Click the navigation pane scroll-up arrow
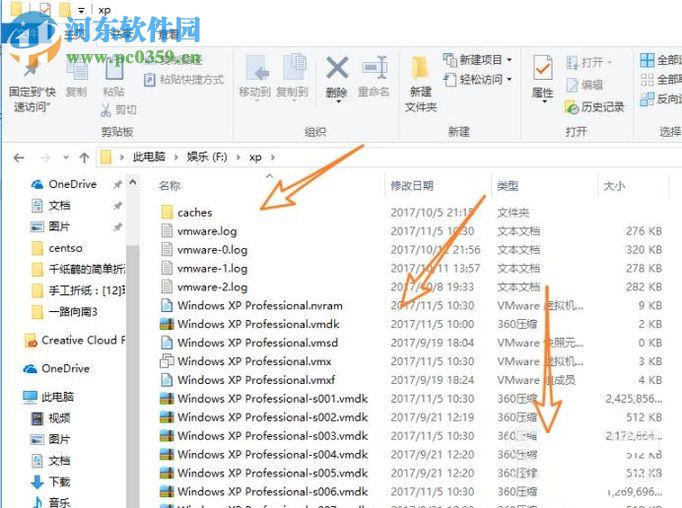 pos(133,183)
